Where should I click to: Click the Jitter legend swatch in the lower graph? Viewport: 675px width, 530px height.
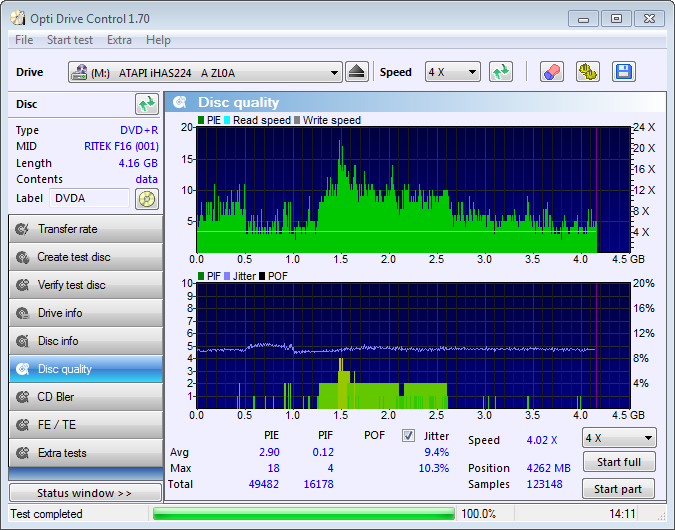227,276
